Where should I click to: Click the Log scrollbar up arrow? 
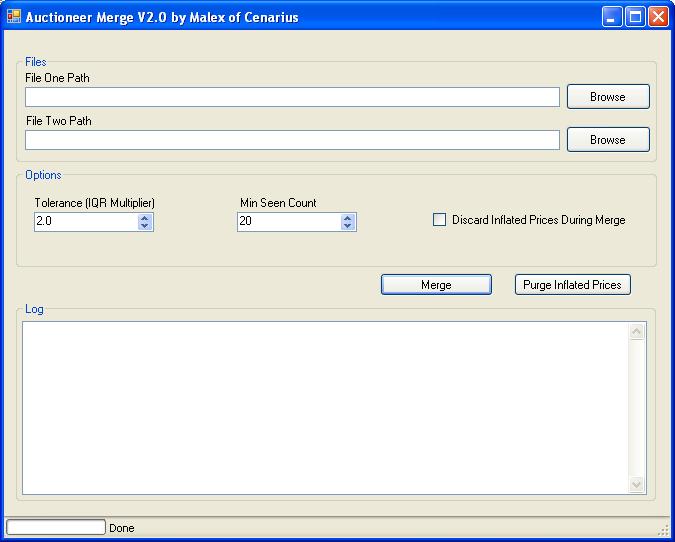tap(637, 331)
